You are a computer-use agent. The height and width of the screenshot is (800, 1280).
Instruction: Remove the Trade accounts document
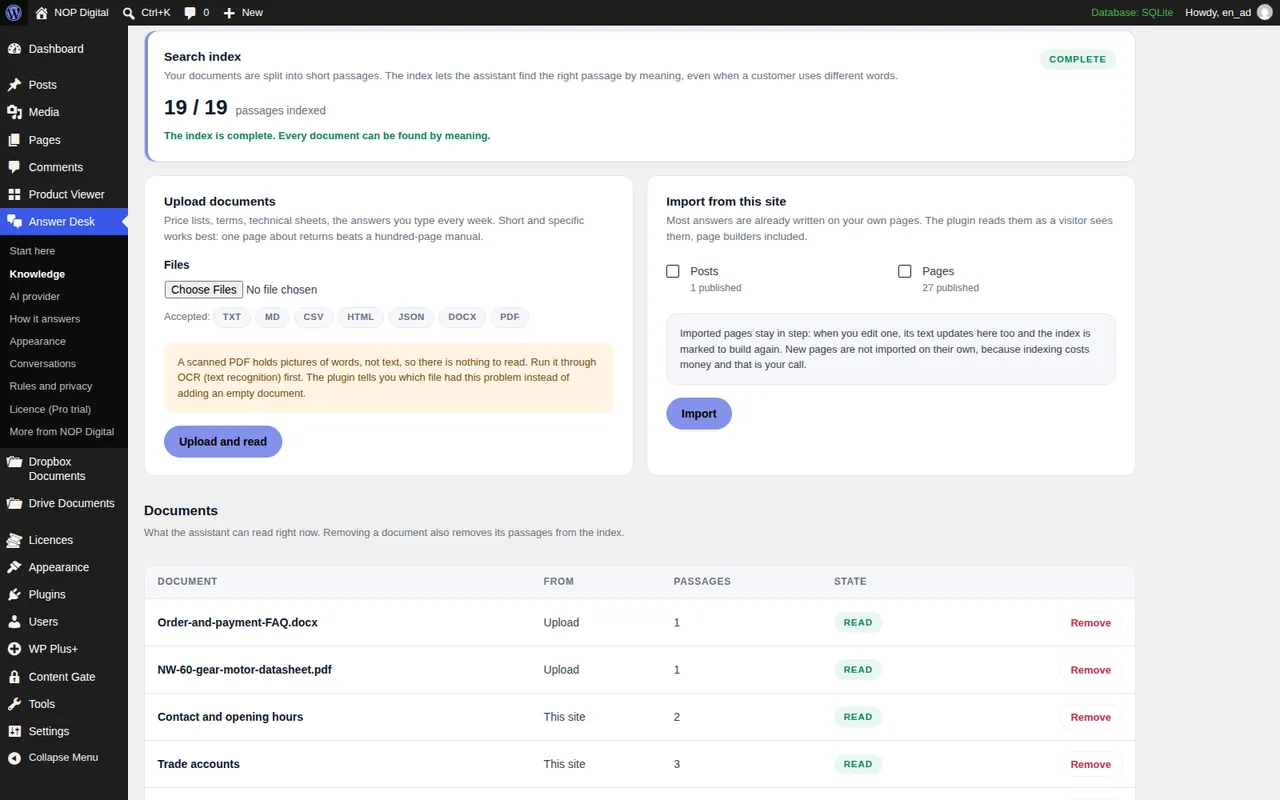(x=1090, y=764)
